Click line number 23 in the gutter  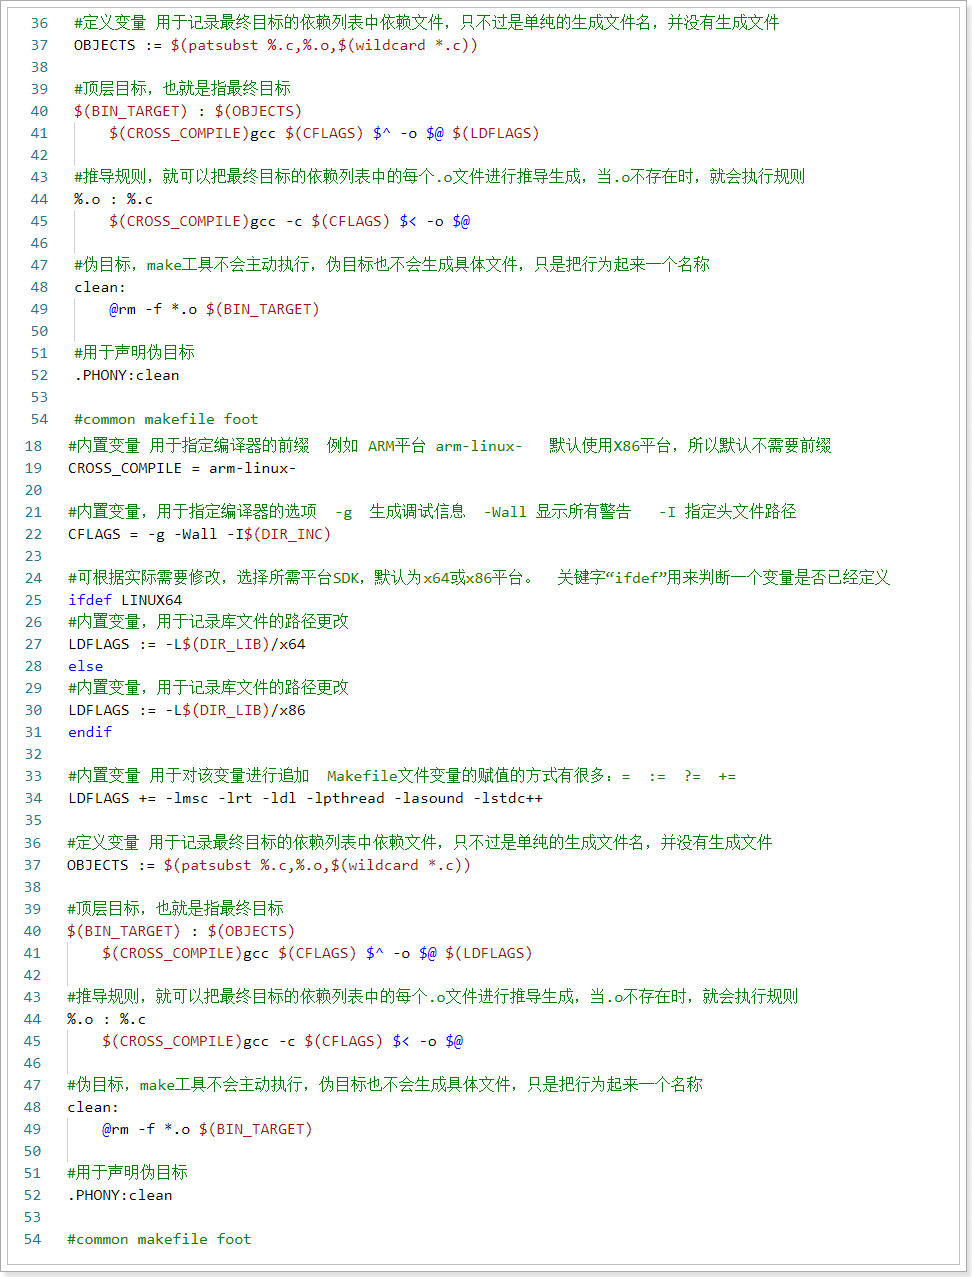point(34,556)
